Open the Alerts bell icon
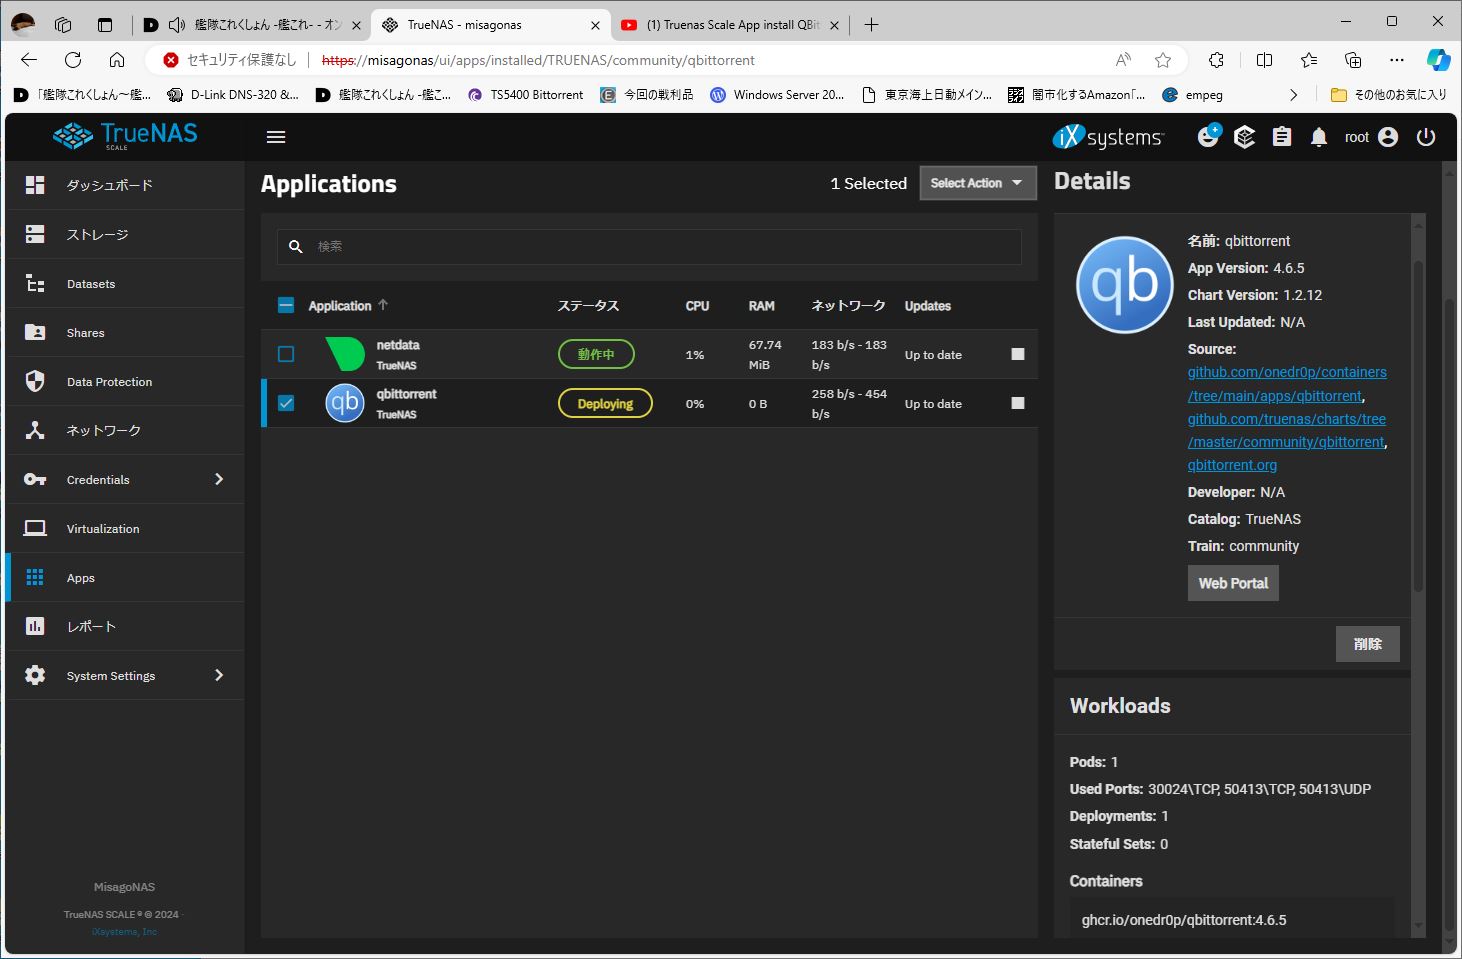1462x959 pixels. pos(1319,137)
